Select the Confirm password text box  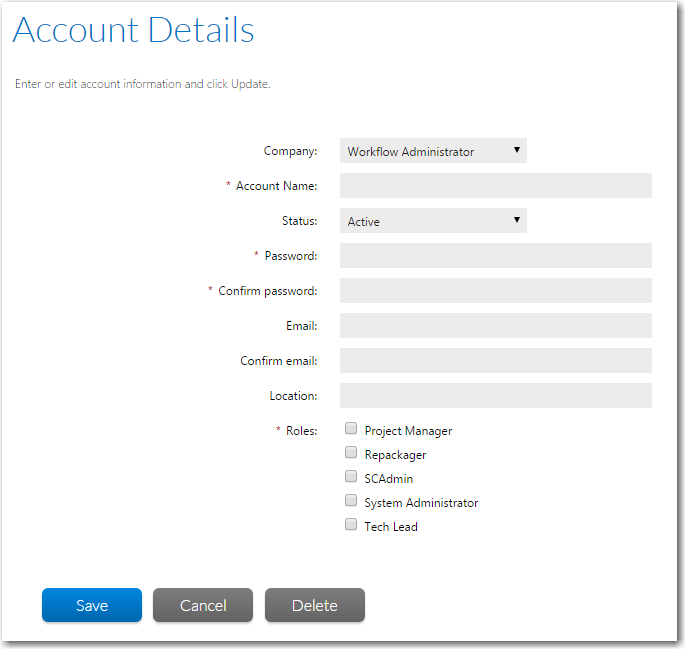pos(495,291)
